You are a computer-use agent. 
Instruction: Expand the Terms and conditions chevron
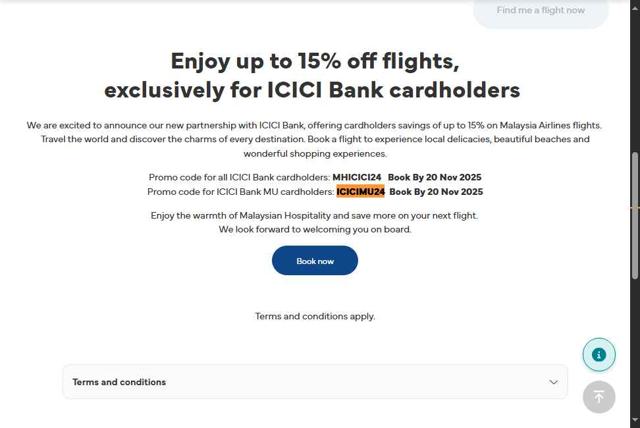[x=554, y=382]
